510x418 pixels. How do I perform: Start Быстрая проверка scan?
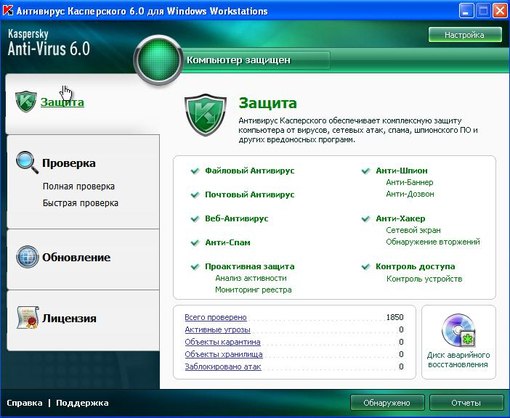(80, 203)
